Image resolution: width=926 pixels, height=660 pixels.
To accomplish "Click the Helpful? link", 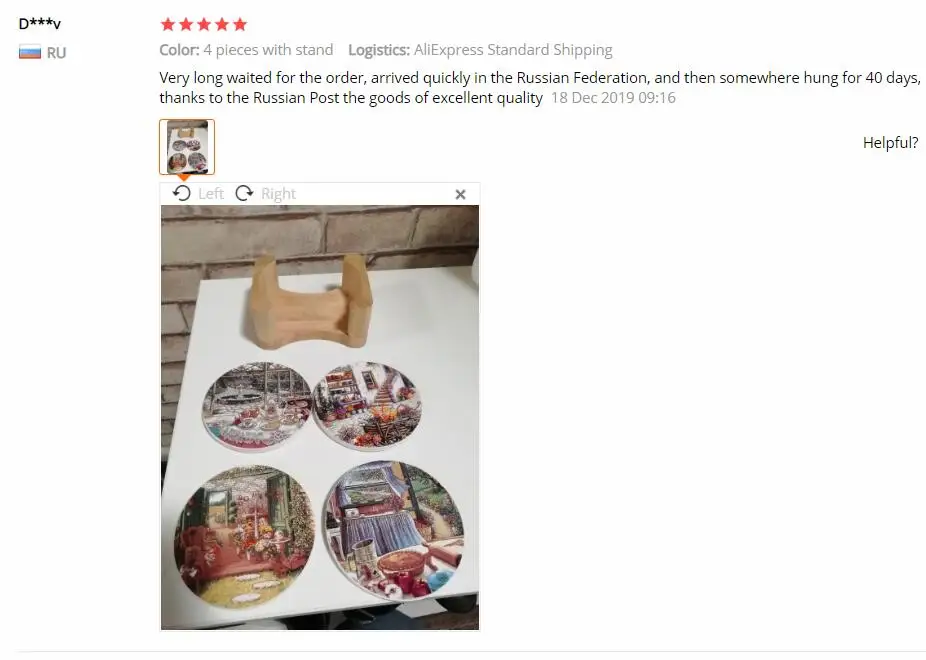I will pyautogui.click(x=891, y=143).
